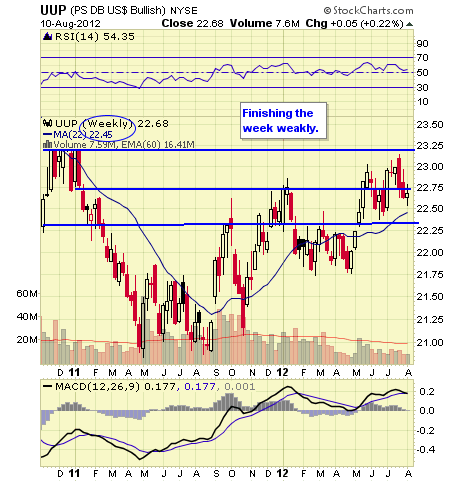Click the green up-triangle next to Chg
This screenshot has height=482, width=460.
click(409, 24)
